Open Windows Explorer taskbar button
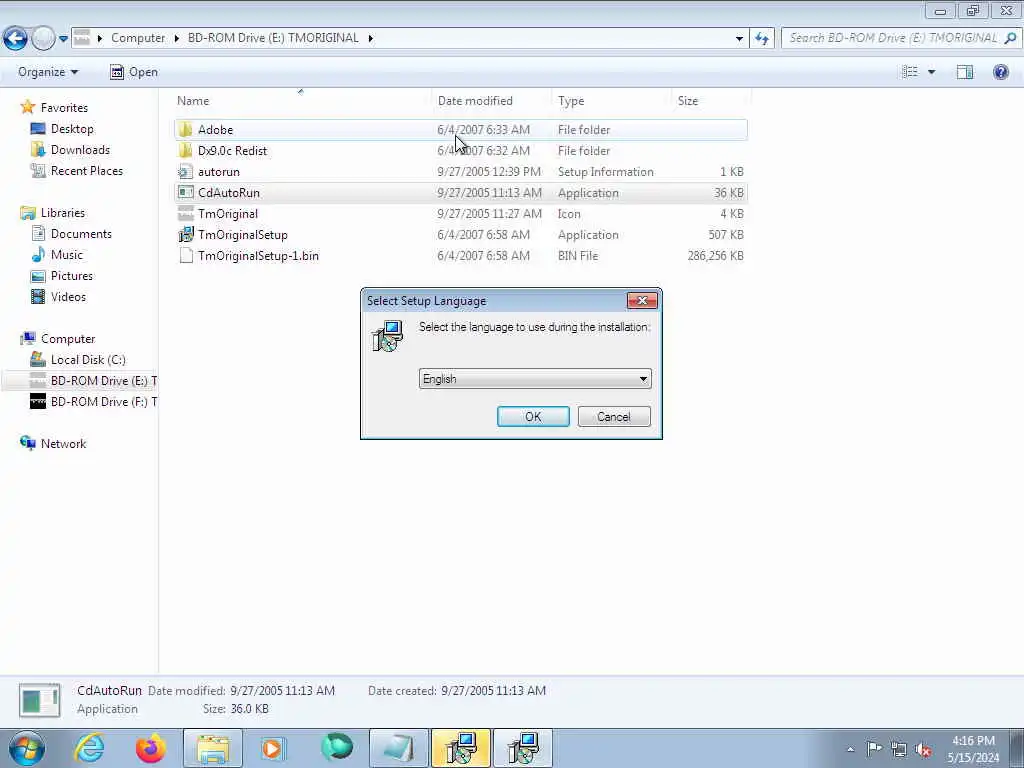 pos(213,748)
